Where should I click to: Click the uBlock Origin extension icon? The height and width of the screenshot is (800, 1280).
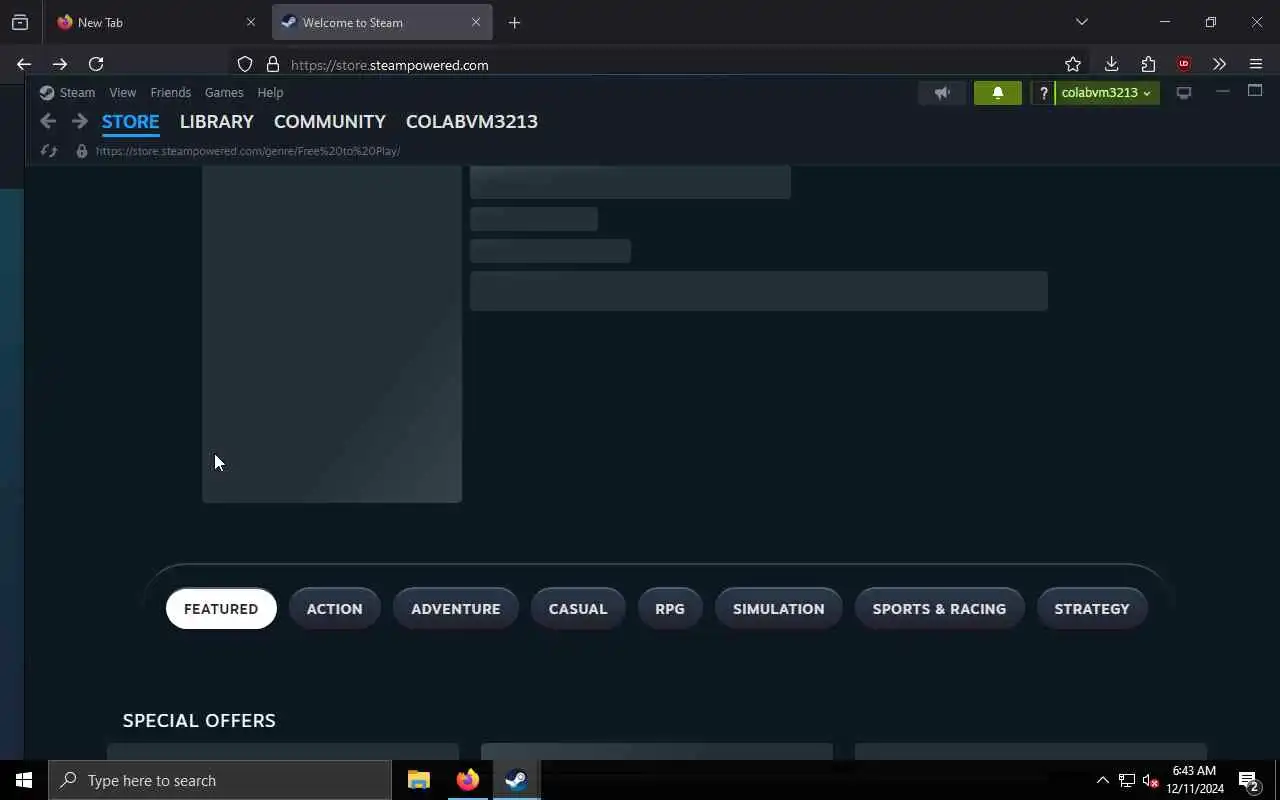[1184, 64]
